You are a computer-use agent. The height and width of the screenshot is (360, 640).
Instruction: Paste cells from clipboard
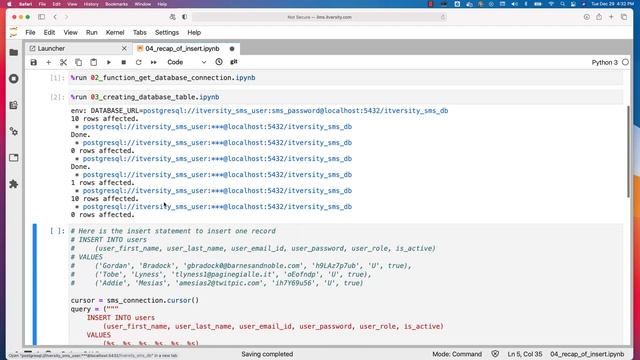(93, 62)
